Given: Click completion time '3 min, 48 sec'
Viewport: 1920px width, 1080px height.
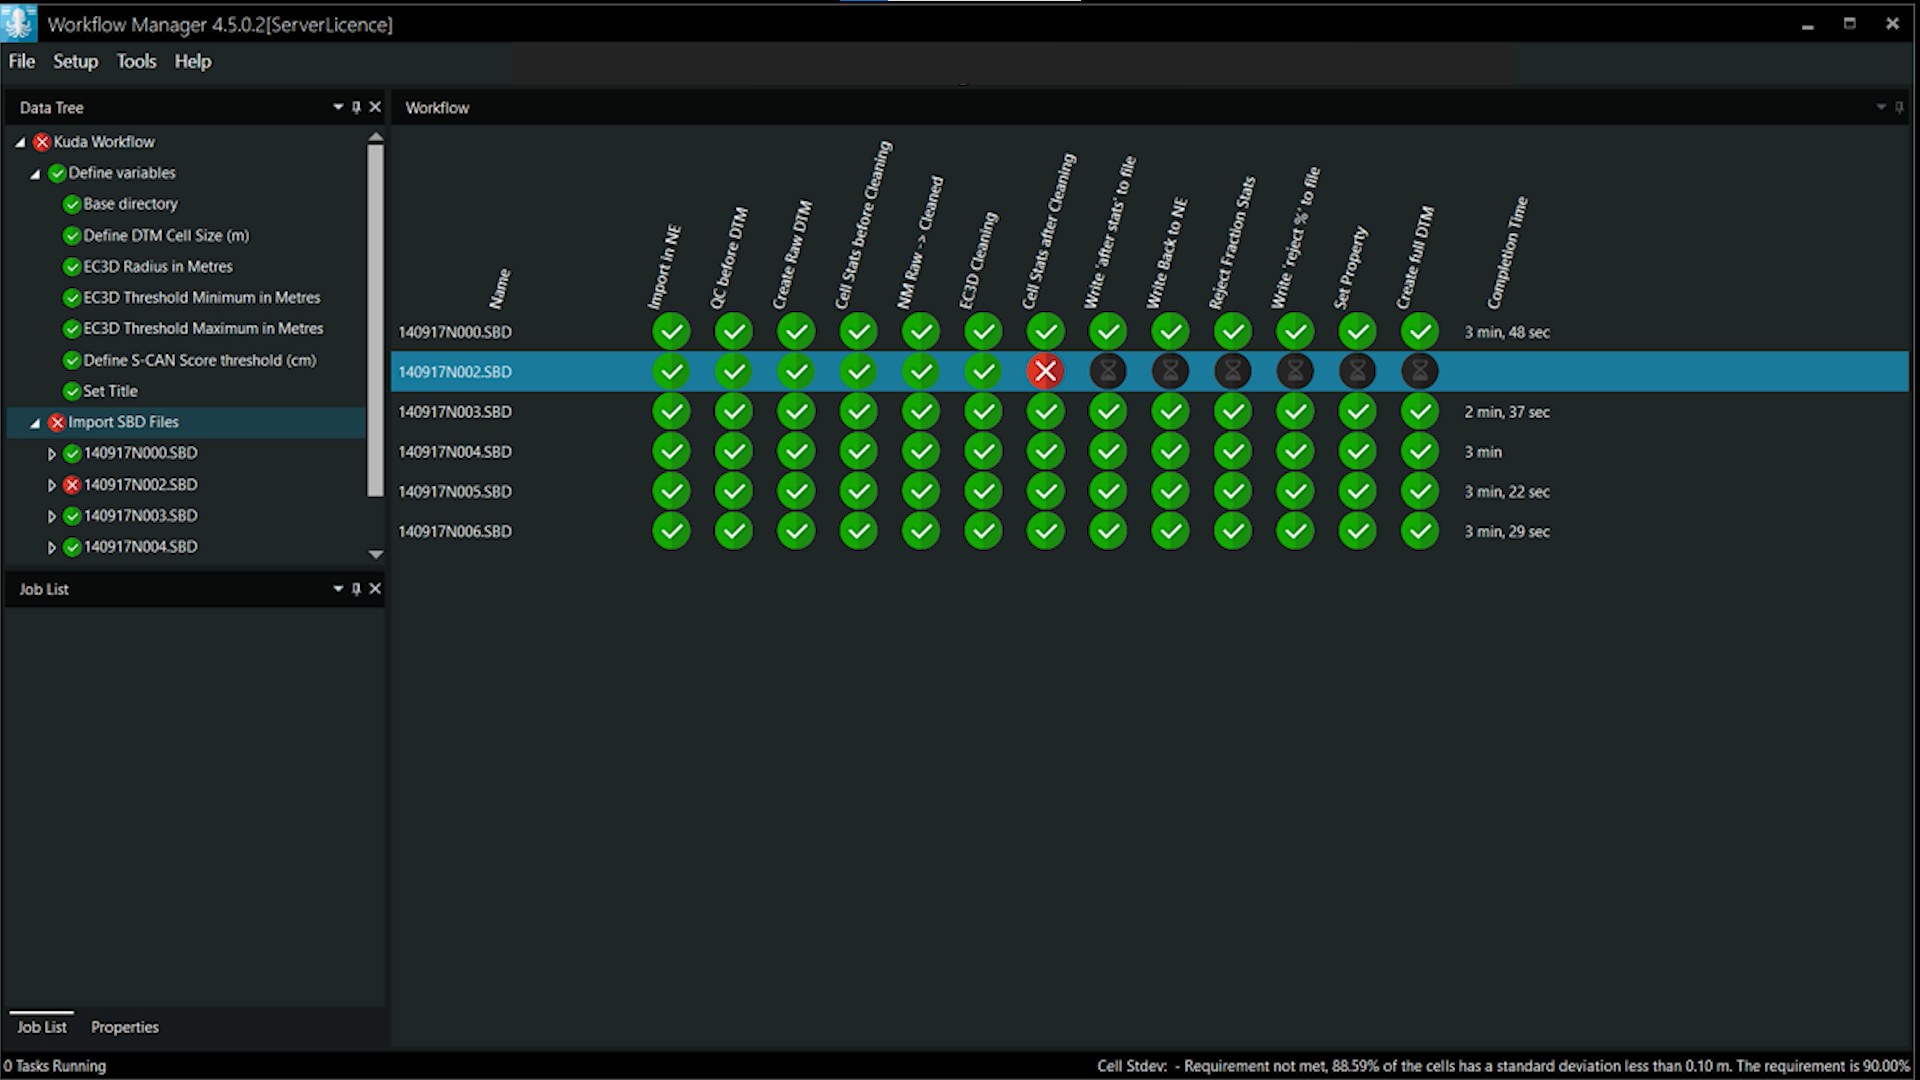Looking at the screenshot, I should (1507, 332).
